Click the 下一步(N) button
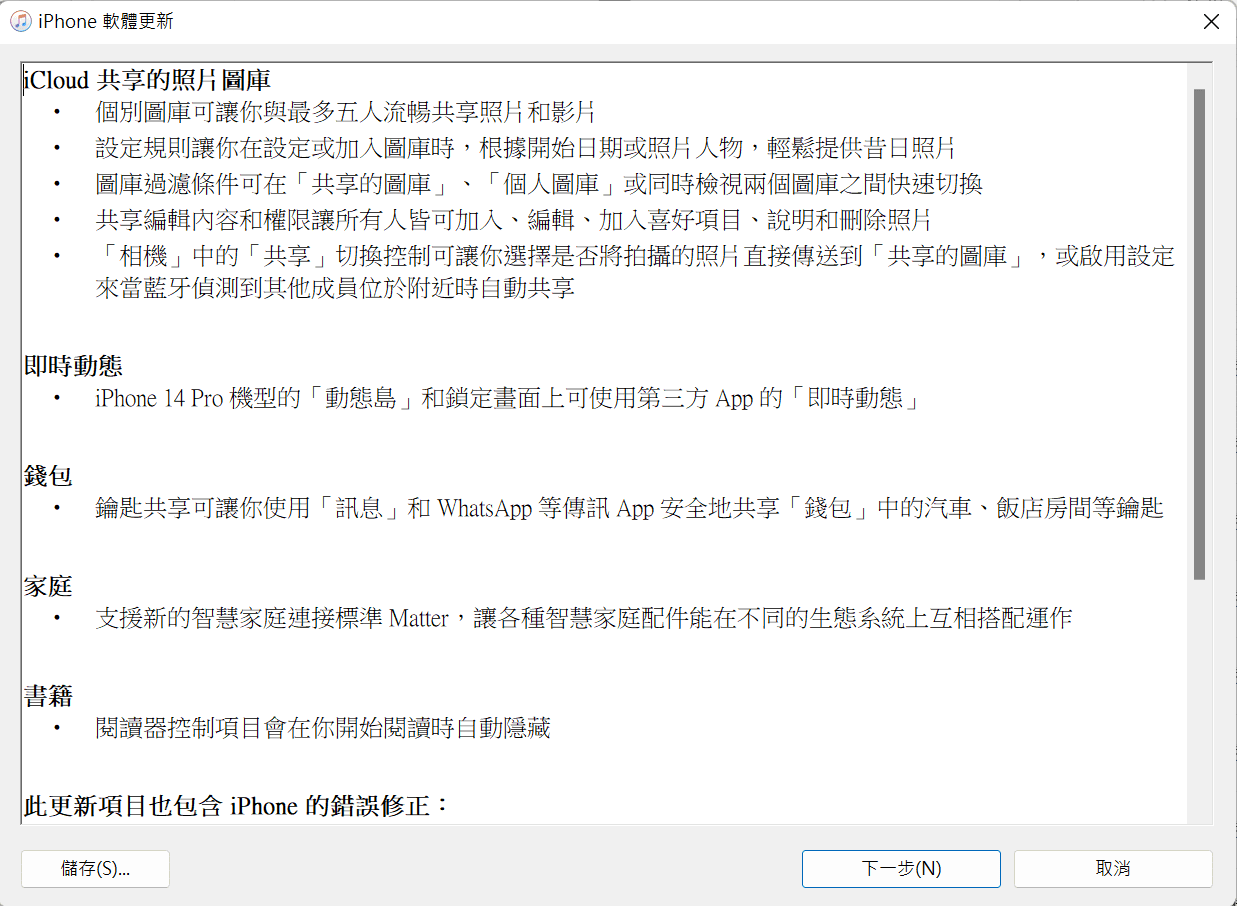 click(x=901, y=869)
